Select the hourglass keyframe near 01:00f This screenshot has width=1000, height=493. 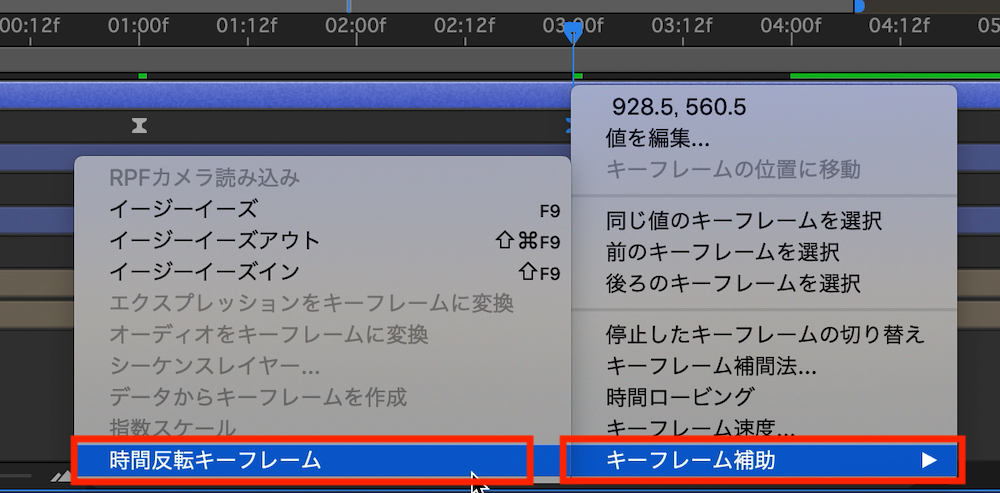pyautogui.click(x=139, y=126)
